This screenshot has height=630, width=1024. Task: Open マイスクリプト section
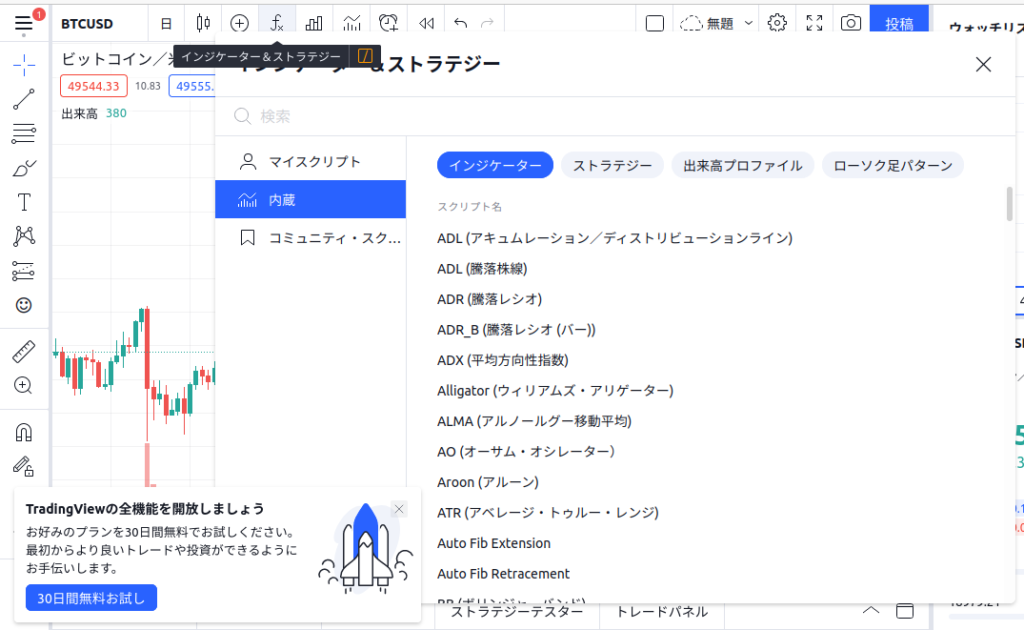click(x=310, y=159)
